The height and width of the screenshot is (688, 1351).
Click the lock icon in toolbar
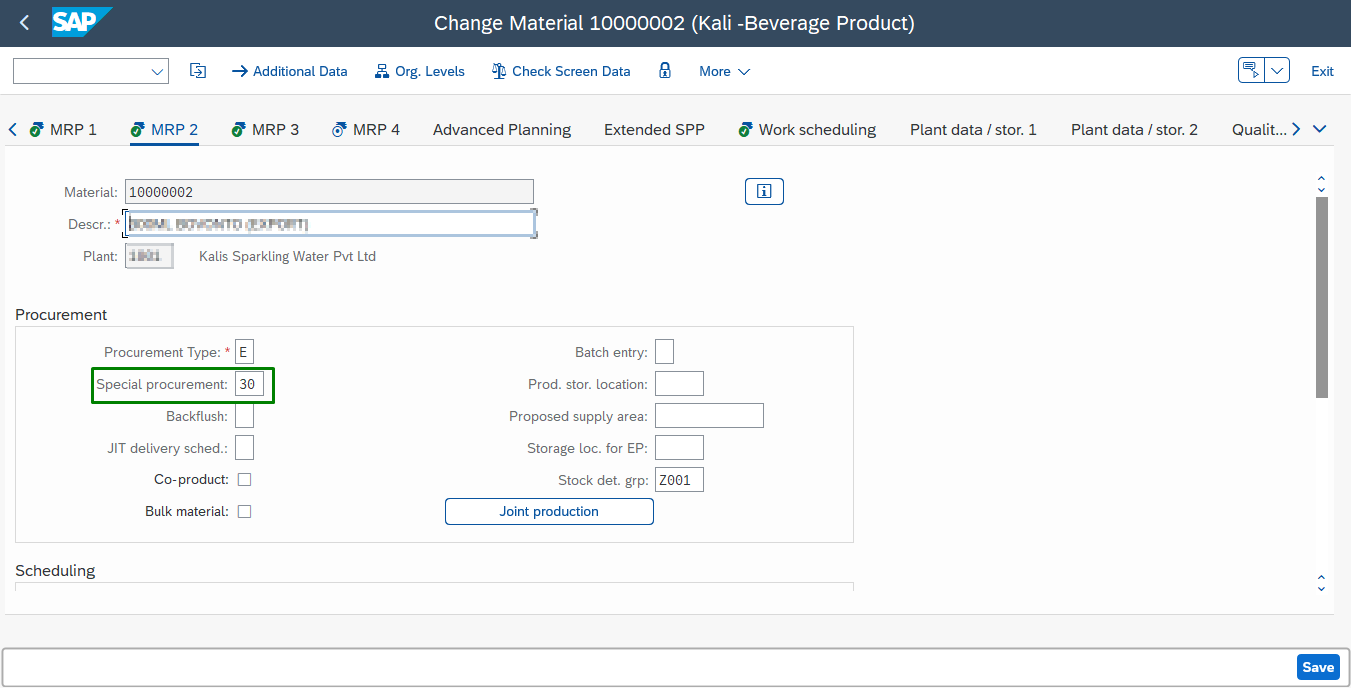pos(665,71)
